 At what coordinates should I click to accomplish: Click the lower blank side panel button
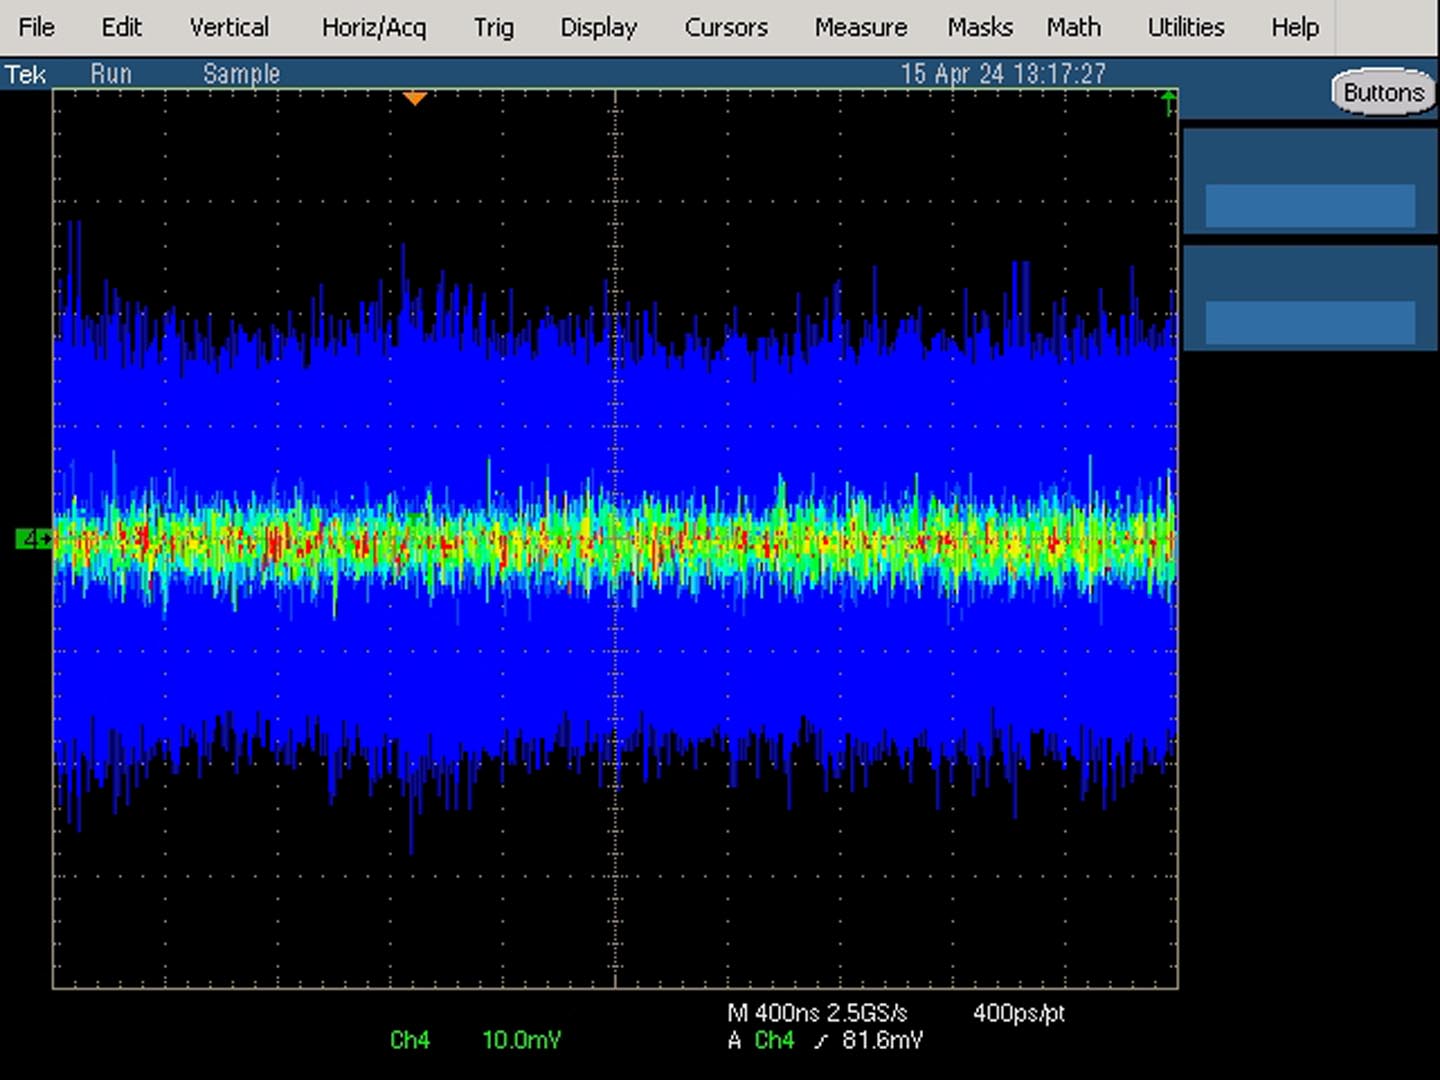point(1310,323)
